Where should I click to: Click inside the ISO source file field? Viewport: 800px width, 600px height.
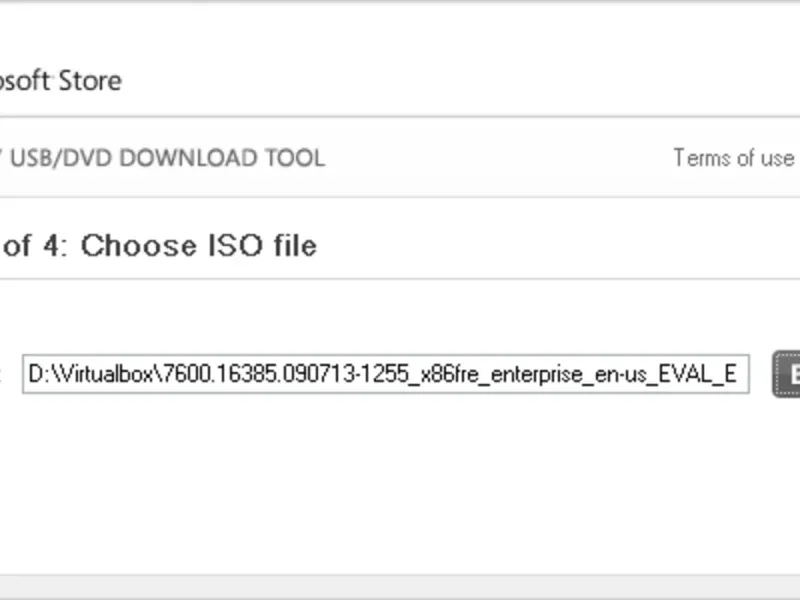385,374
